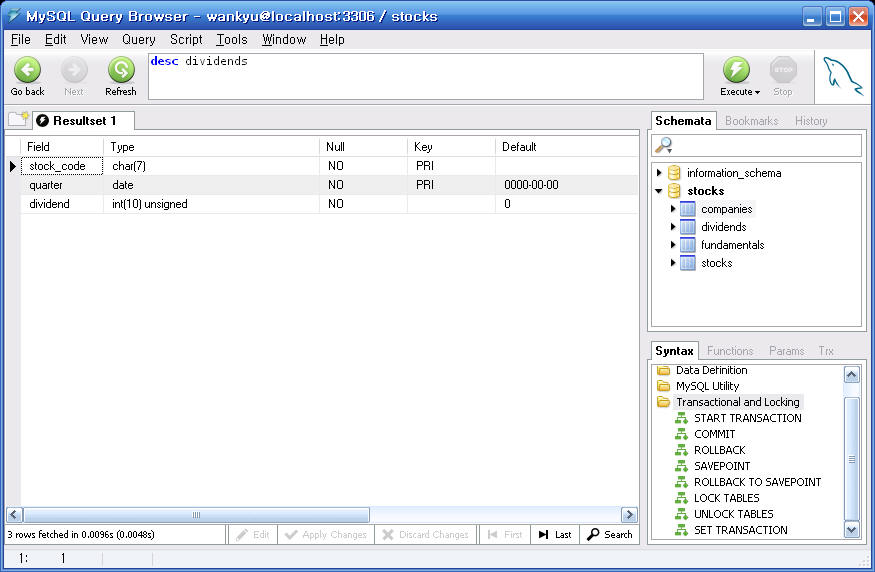875x572 pixels.
Task: Click the START TRANSACTION syntax icon
Action: (681, 418)
